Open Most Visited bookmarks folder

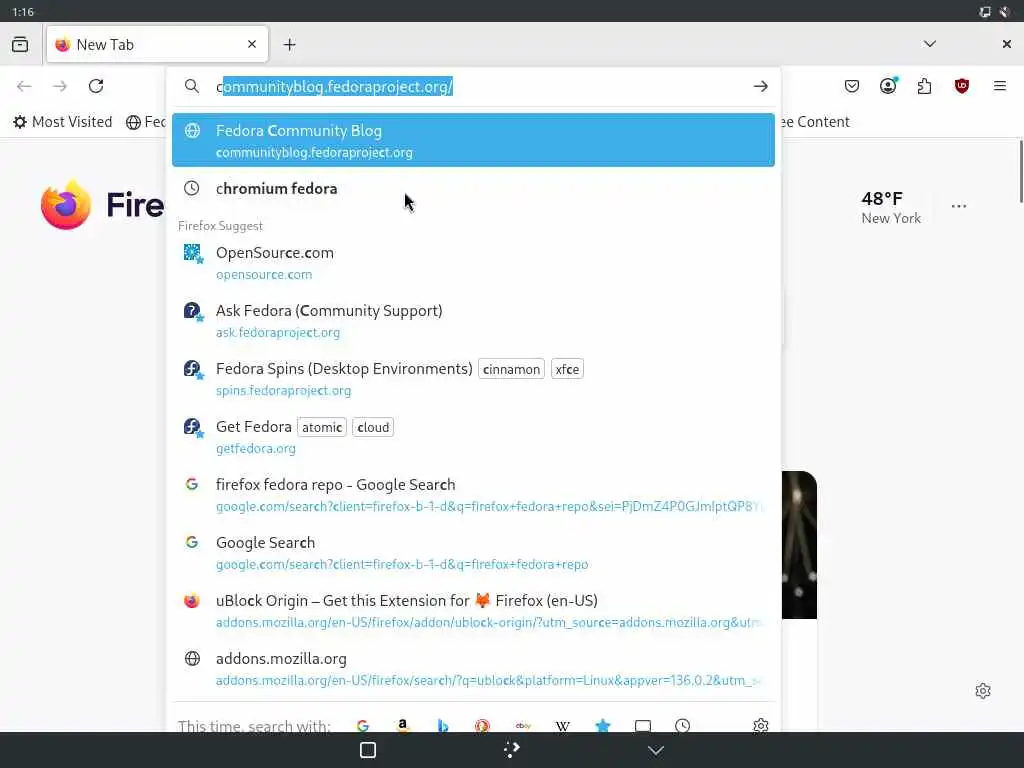63,122
